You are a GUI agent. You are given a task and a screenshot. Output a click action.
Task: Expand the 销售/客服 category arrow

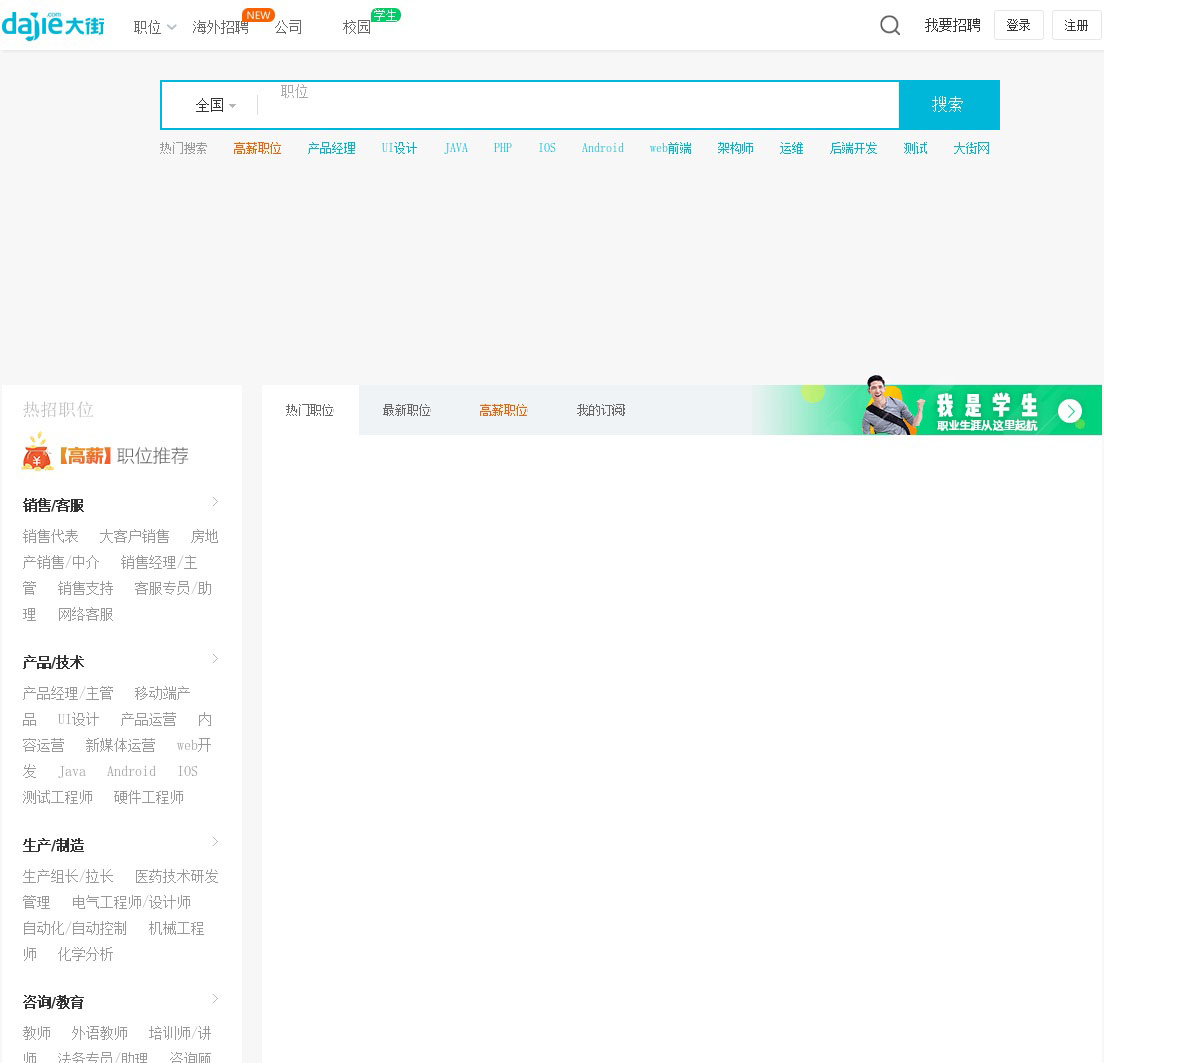[x=215, y=502]
